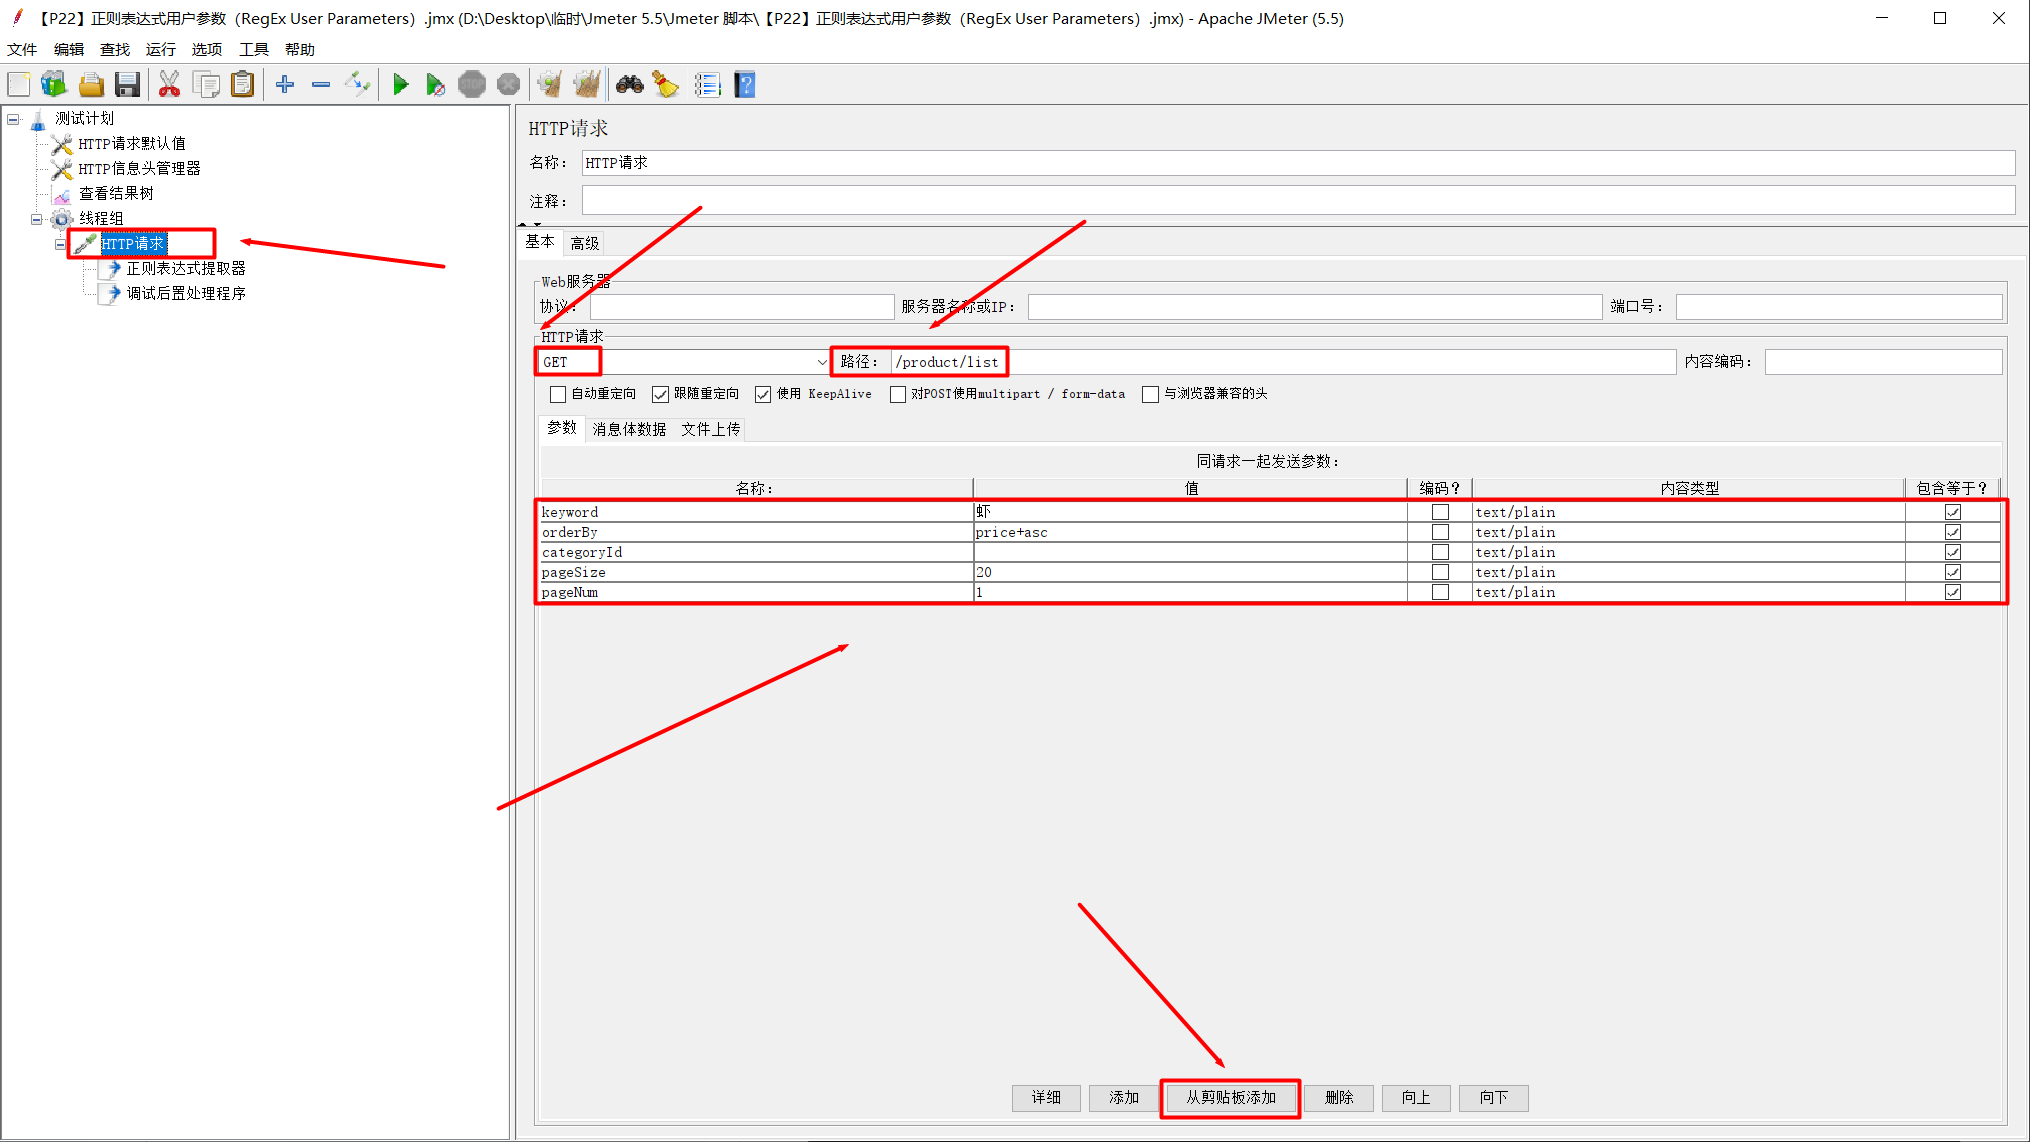Click the blue minus Collapse All icon
Viewport: 2030px width, 1142px height.
[321, 85]
